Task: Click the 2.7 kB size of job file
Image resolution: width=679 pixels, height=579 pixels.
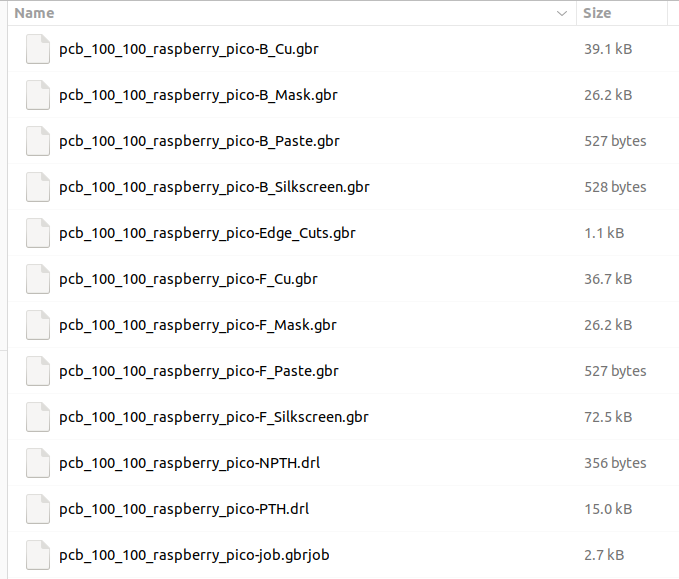Action: [604, 555]
